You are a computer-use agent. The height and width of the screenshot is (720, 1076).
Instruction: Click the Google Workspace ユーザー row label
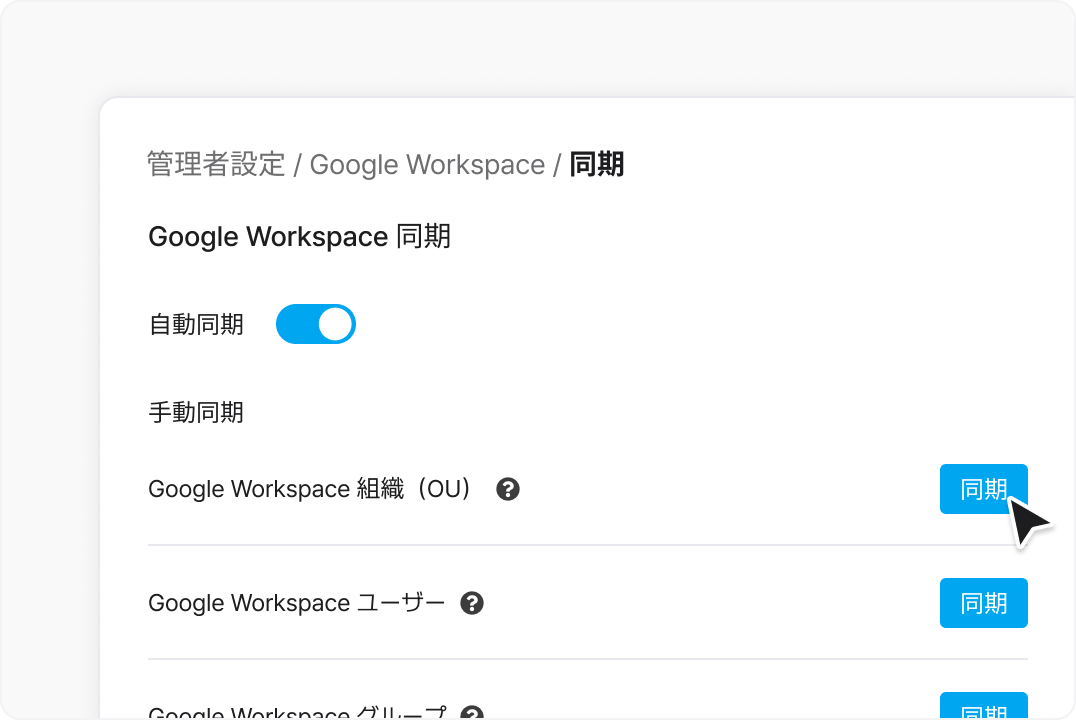pos(296,603)
